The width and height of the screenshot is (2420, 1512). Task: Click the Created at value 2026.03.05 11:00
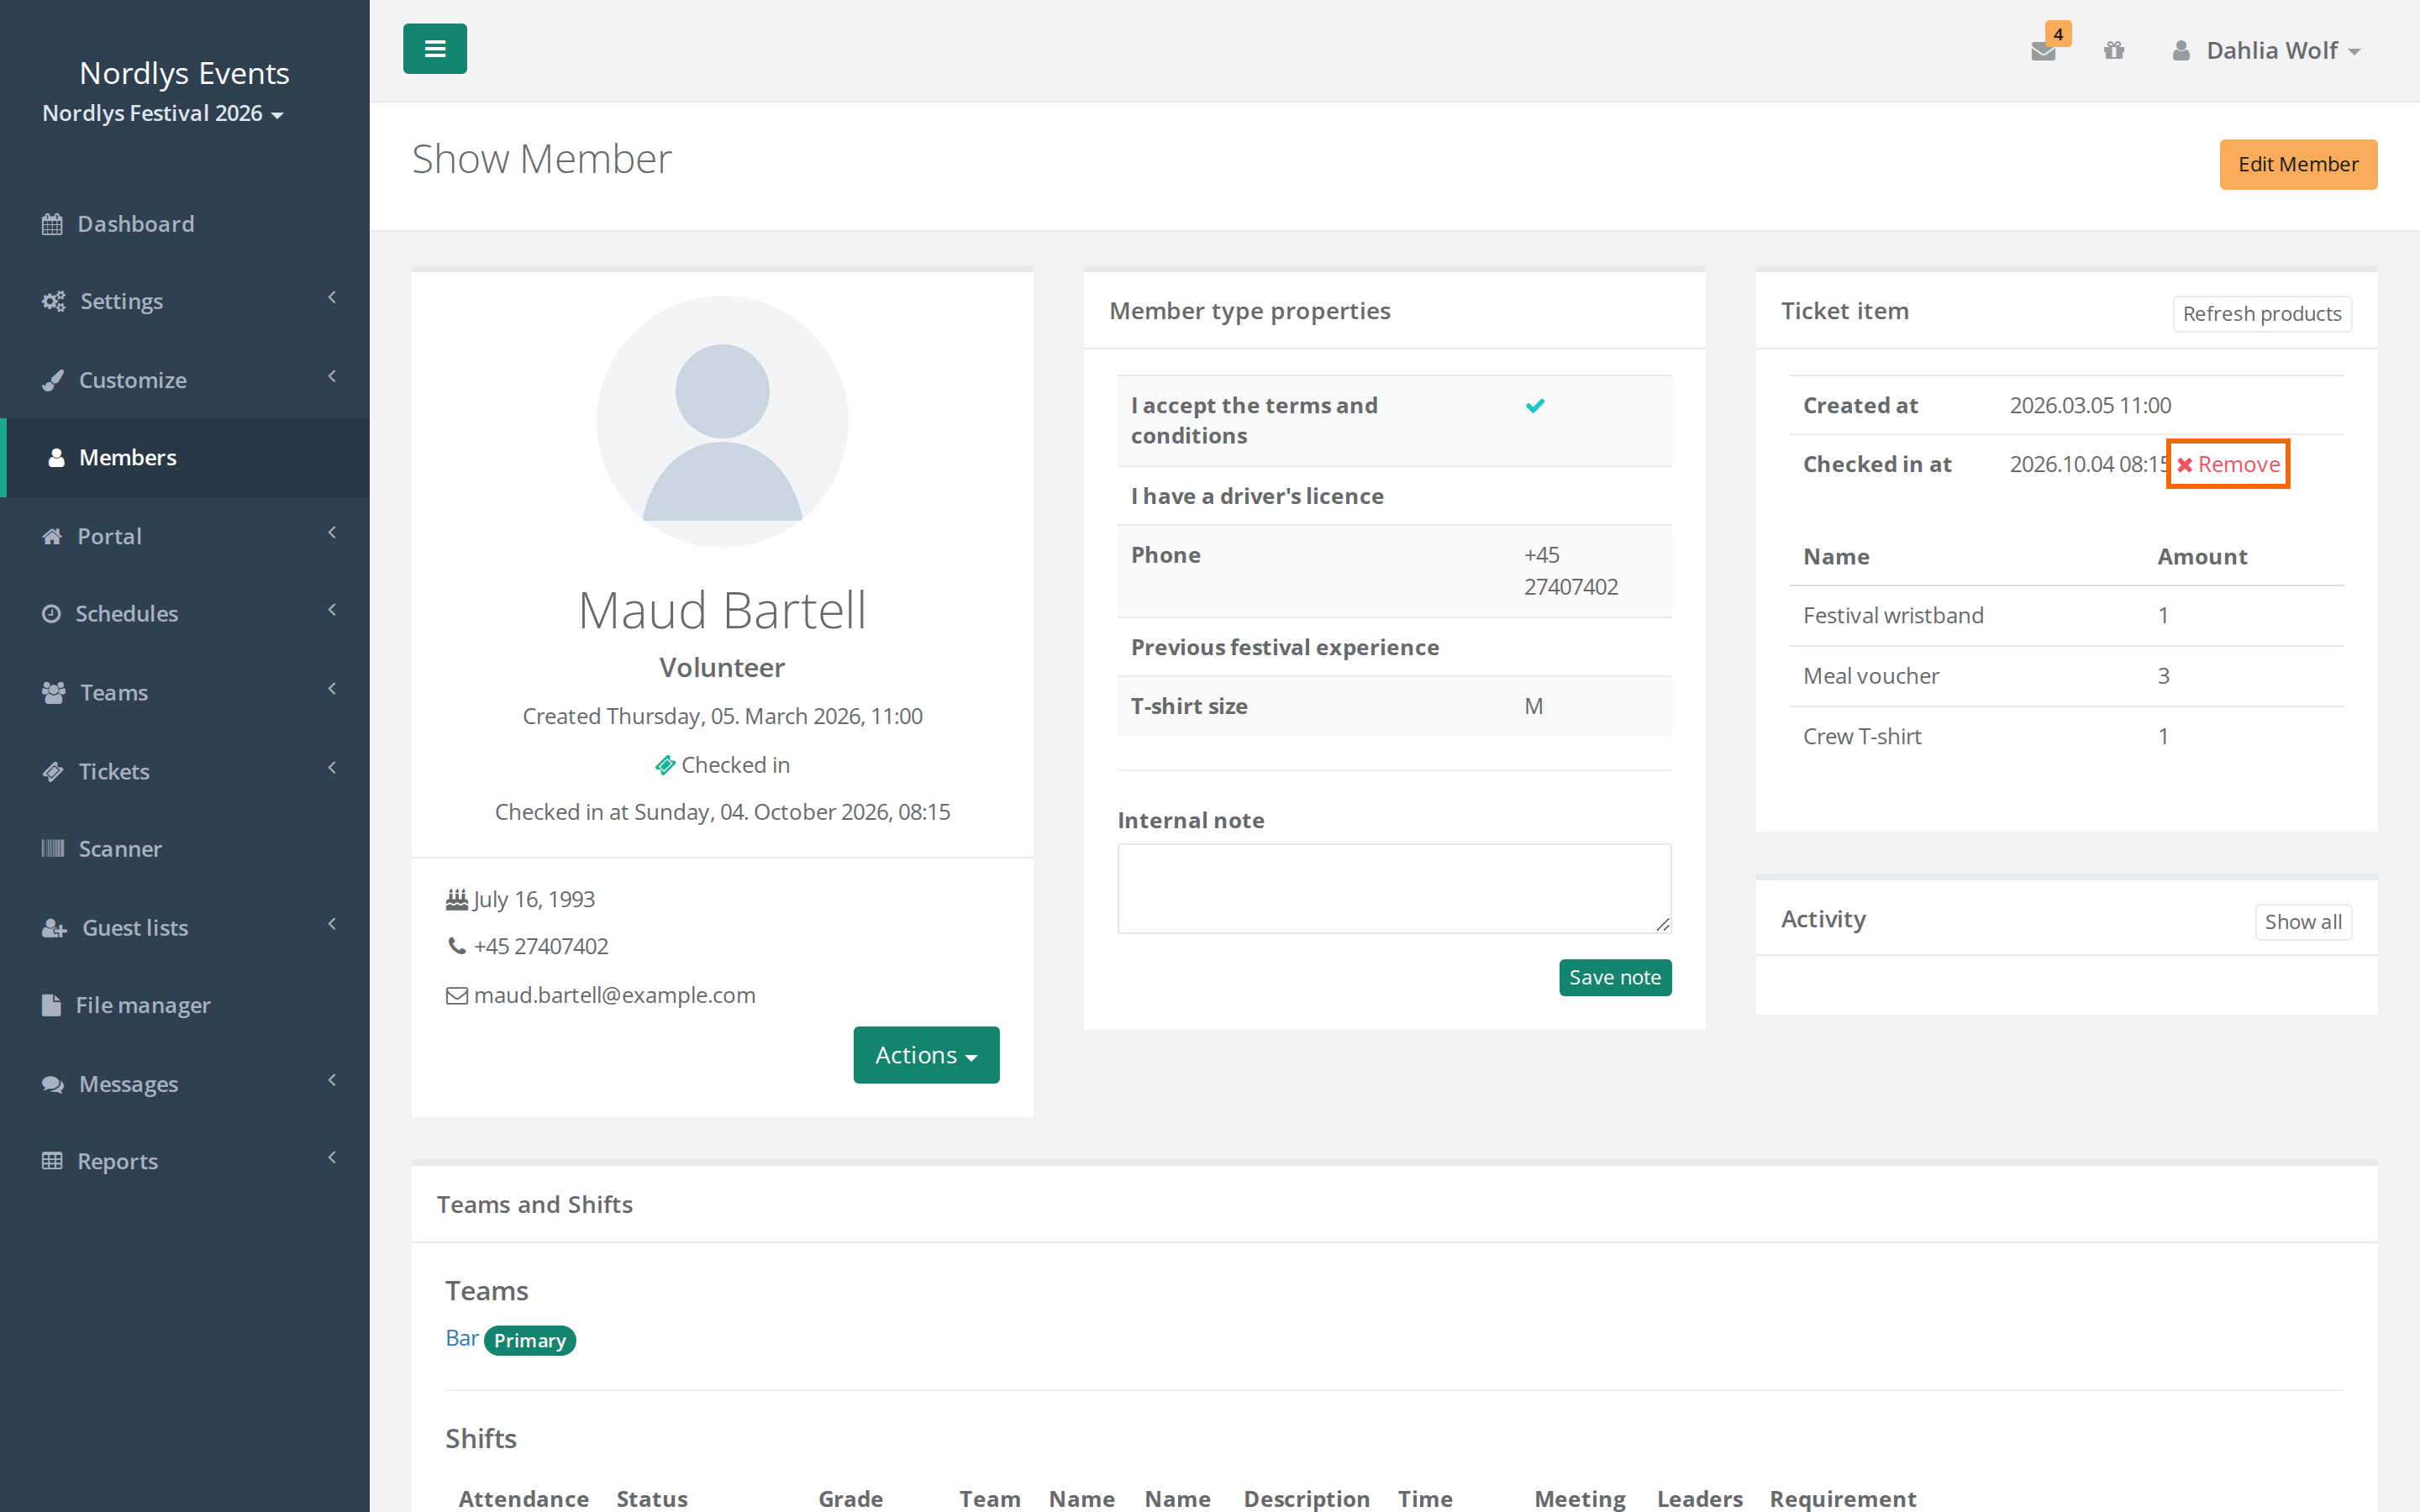2090,405
